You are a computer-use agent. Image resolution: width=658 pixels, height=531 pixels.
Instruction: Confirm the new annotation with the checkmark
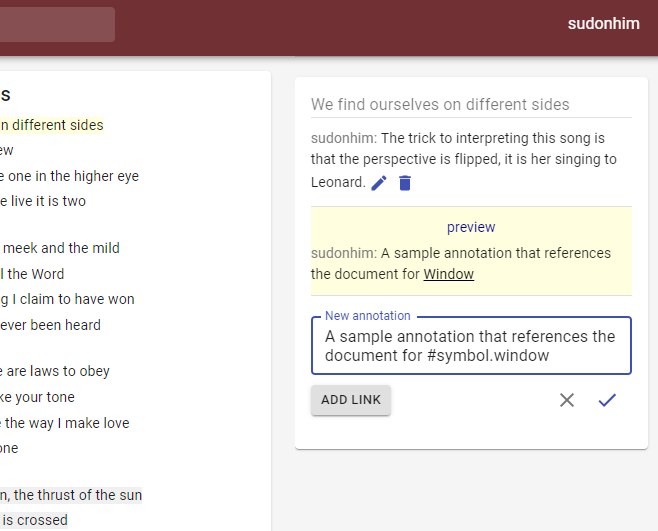coord(607,400)
